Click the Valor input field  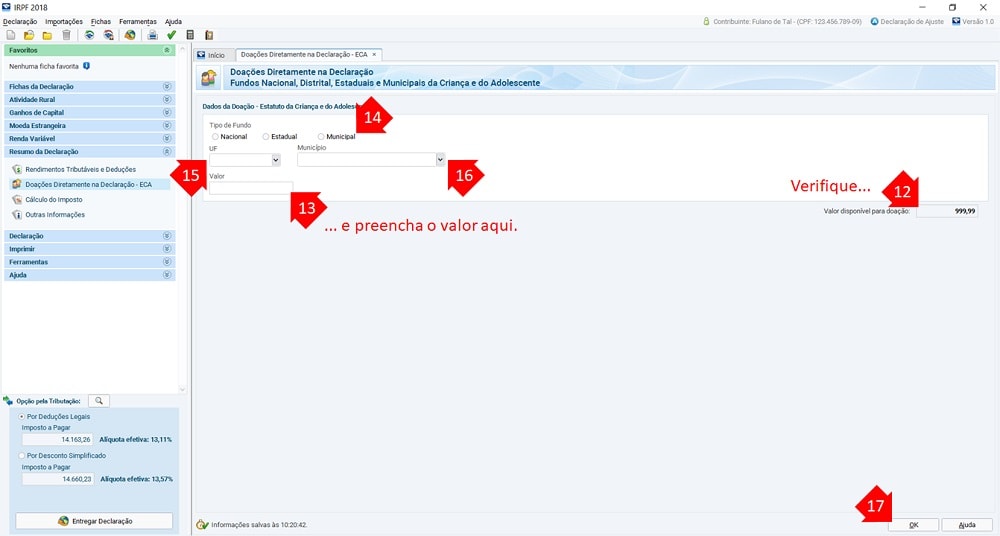tap(250, 187)
